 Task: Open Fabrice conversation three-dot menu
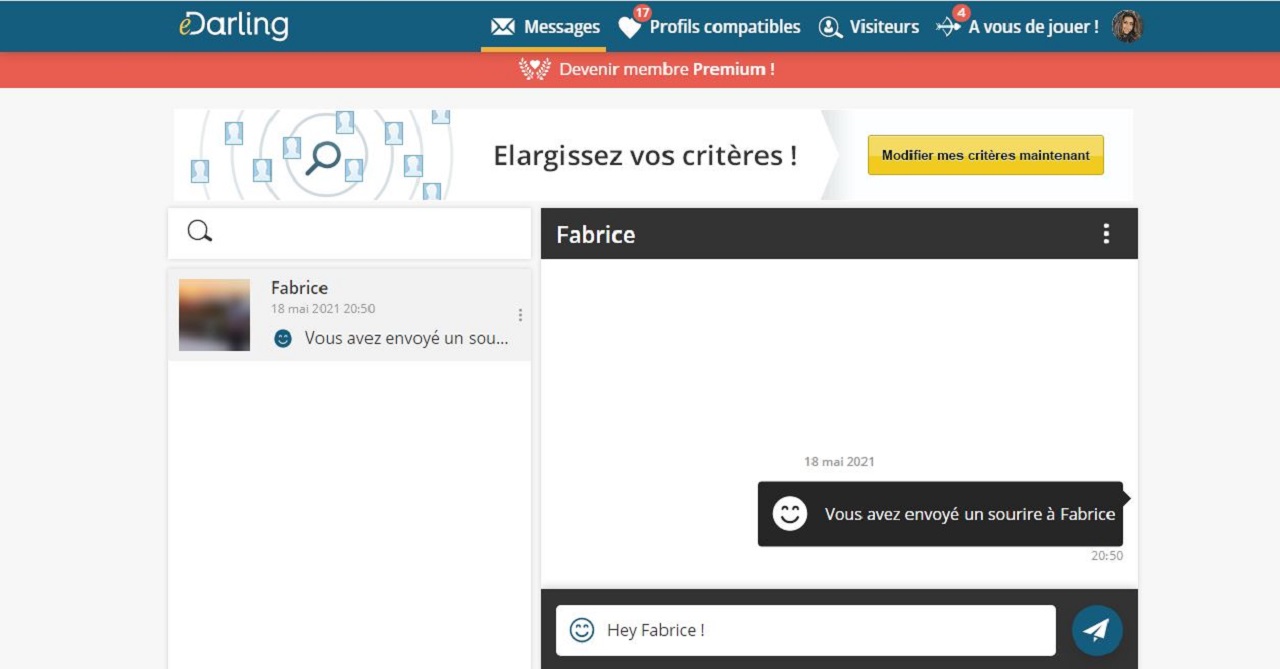click(x=519, y=314)
